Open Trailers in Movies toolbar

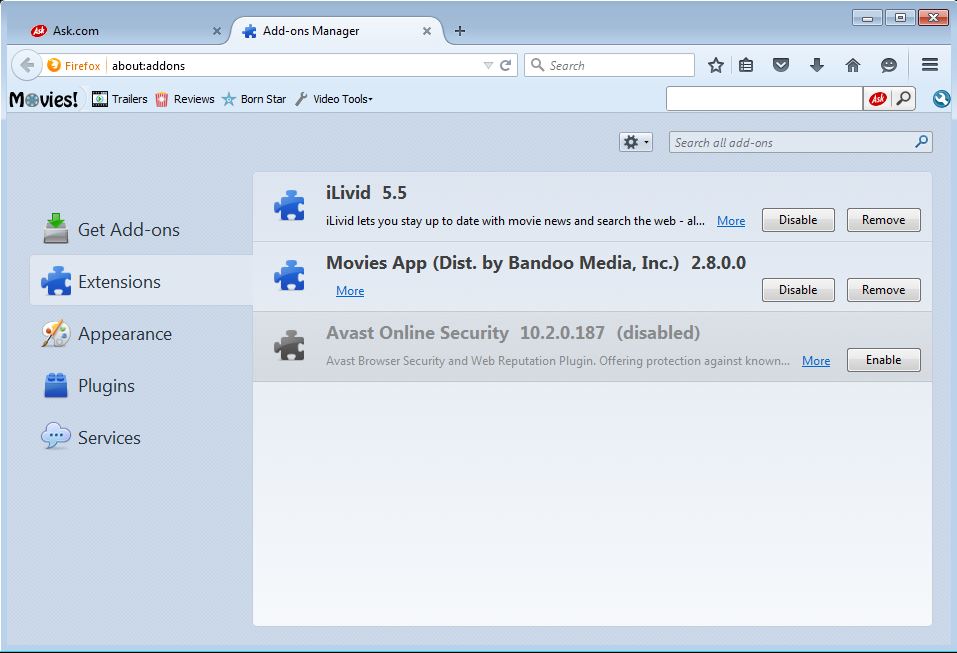[120, 99]
